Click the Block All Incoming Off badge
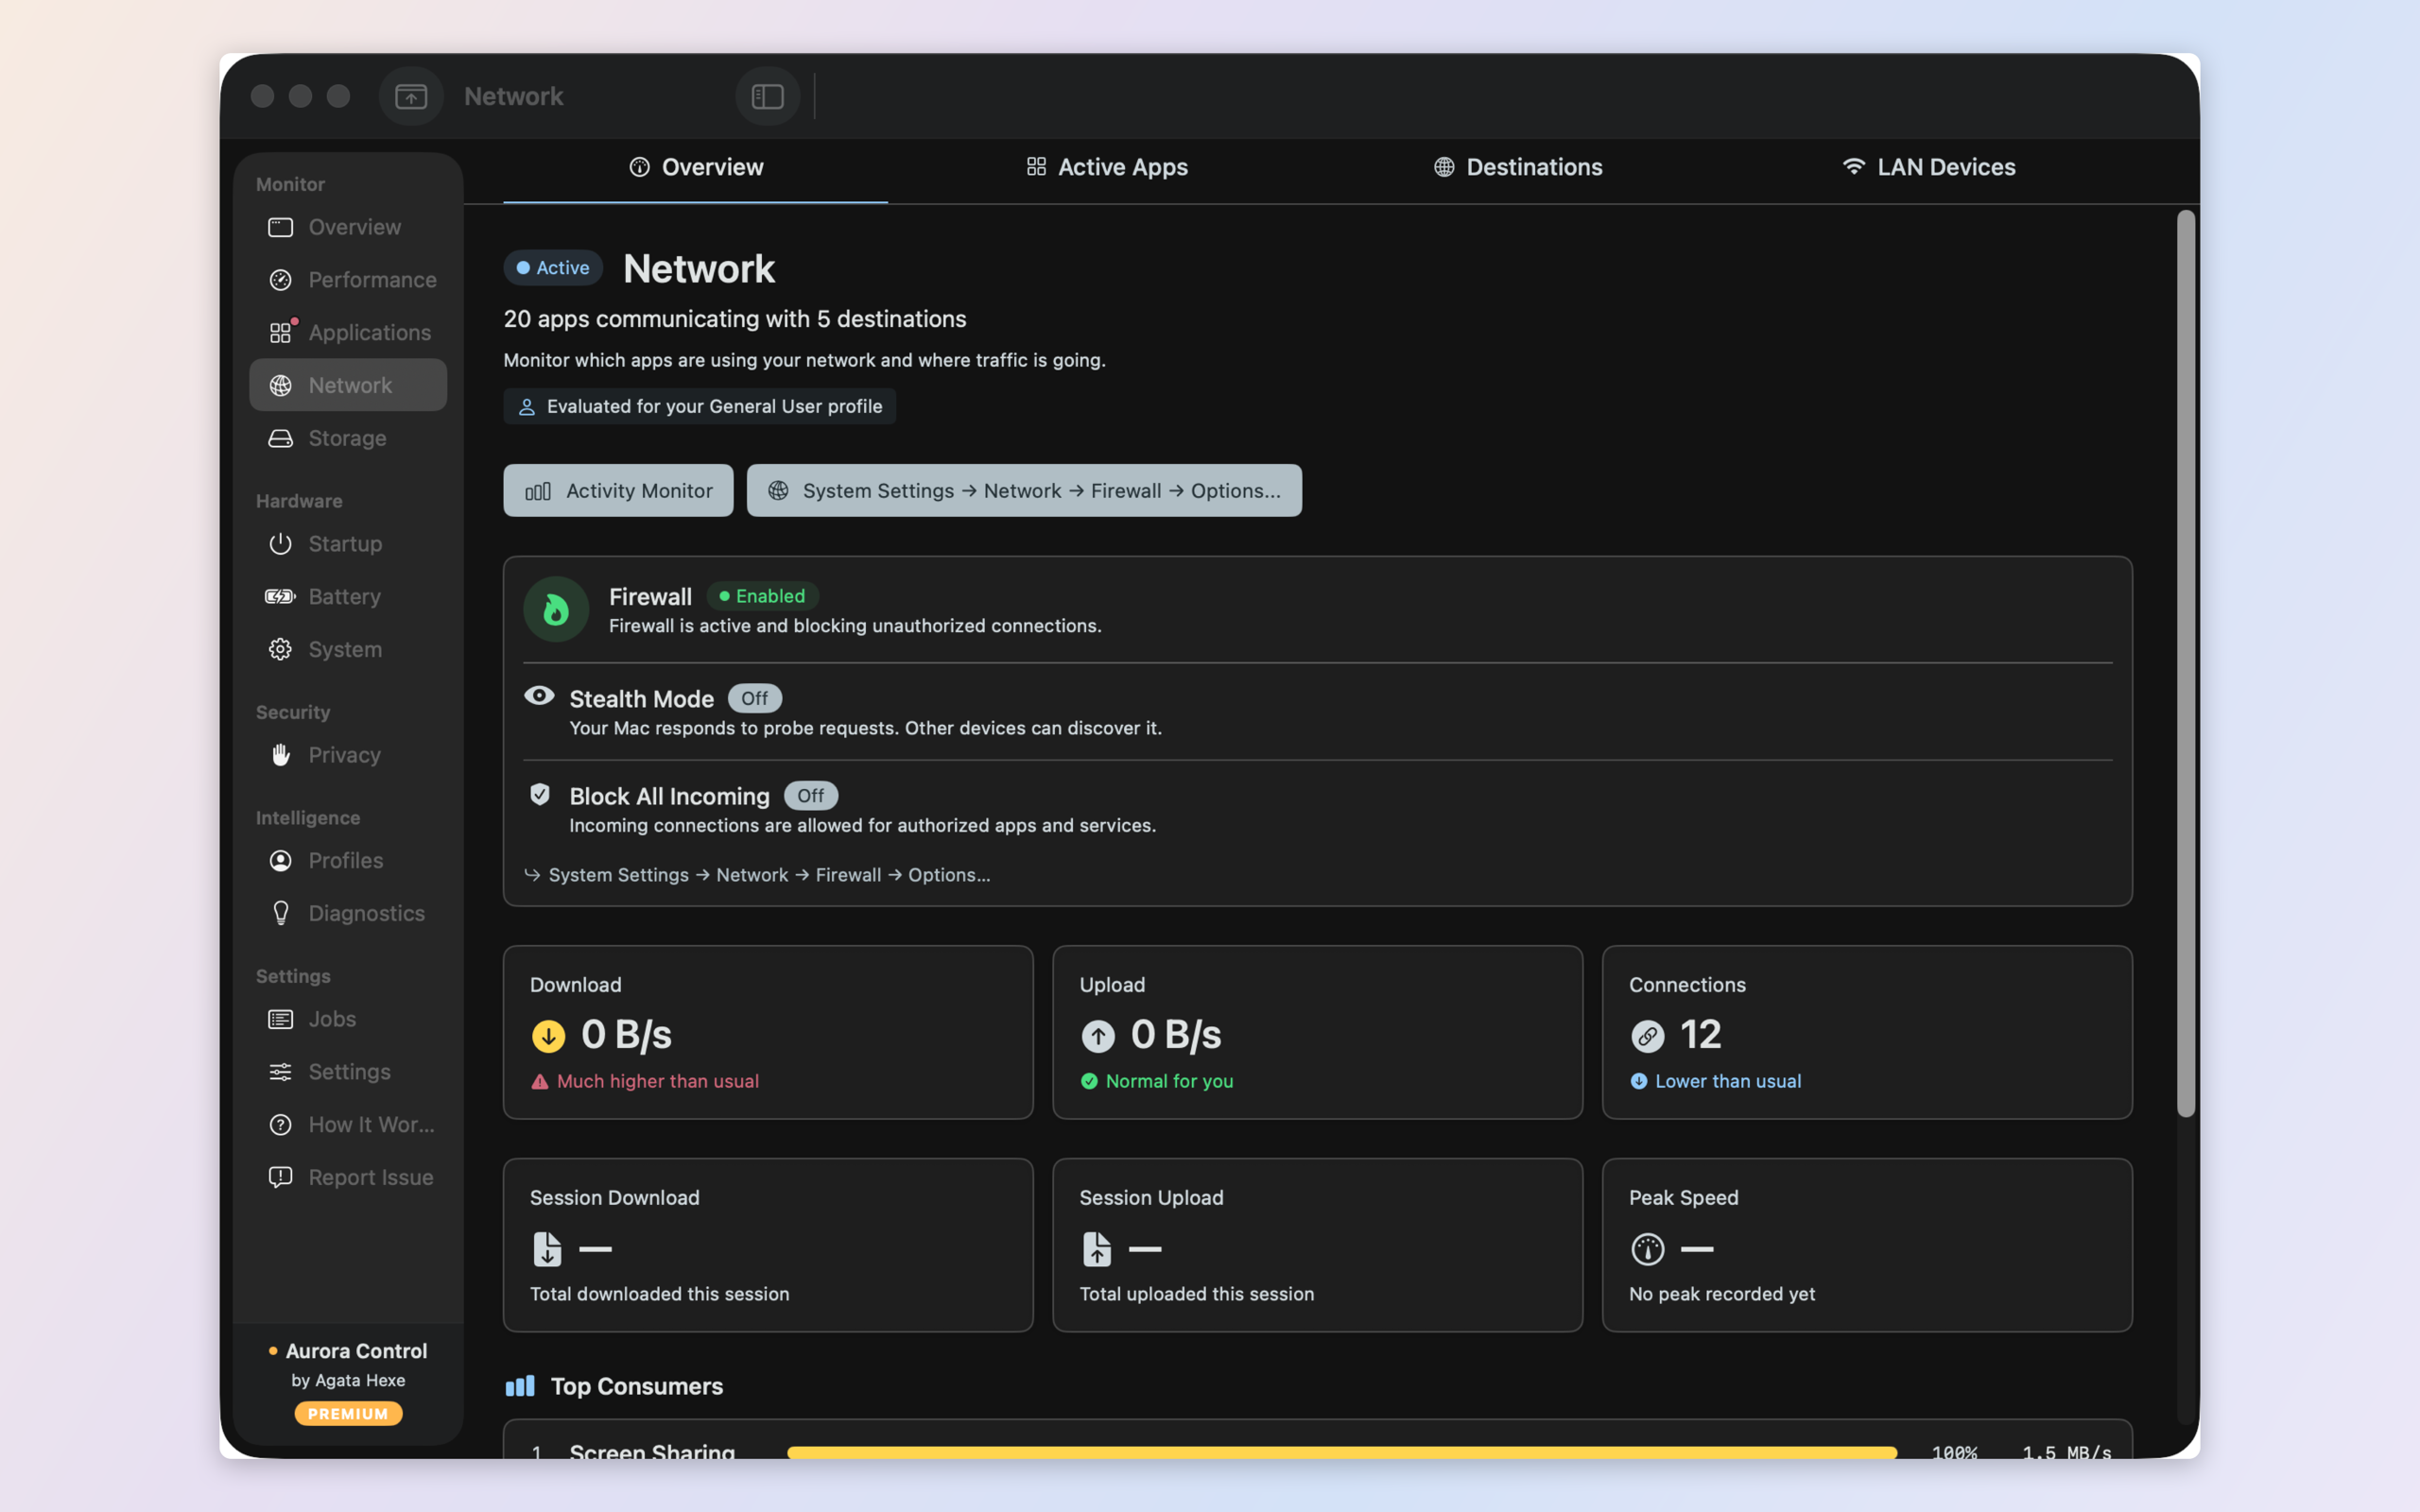The width and height of the screenshot is (2420, 1512). [x=810, y=795]
